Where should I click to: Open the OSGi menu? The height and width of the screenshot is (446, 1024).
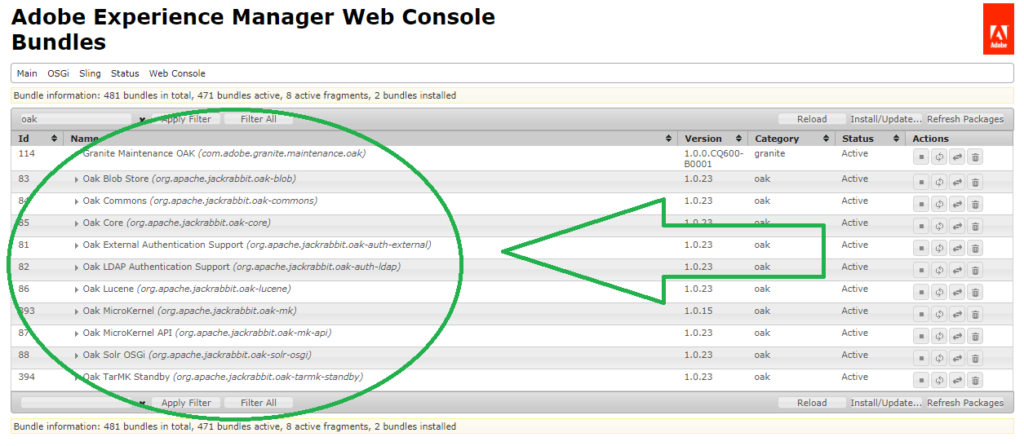tap(58, 73)
